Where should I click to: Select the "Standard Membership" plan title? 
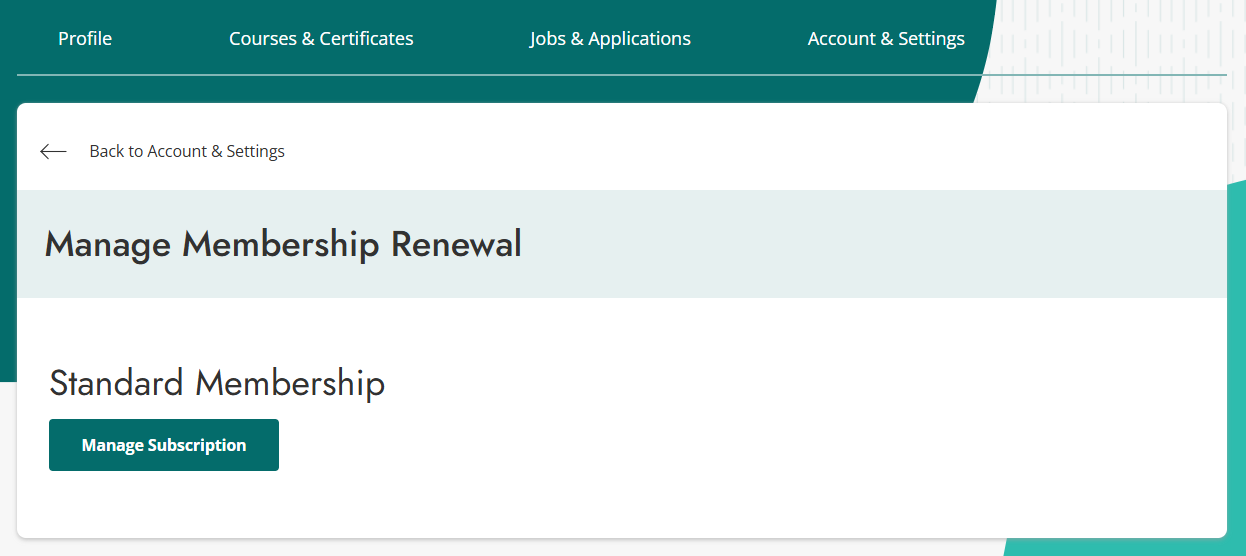coord(217,383)
